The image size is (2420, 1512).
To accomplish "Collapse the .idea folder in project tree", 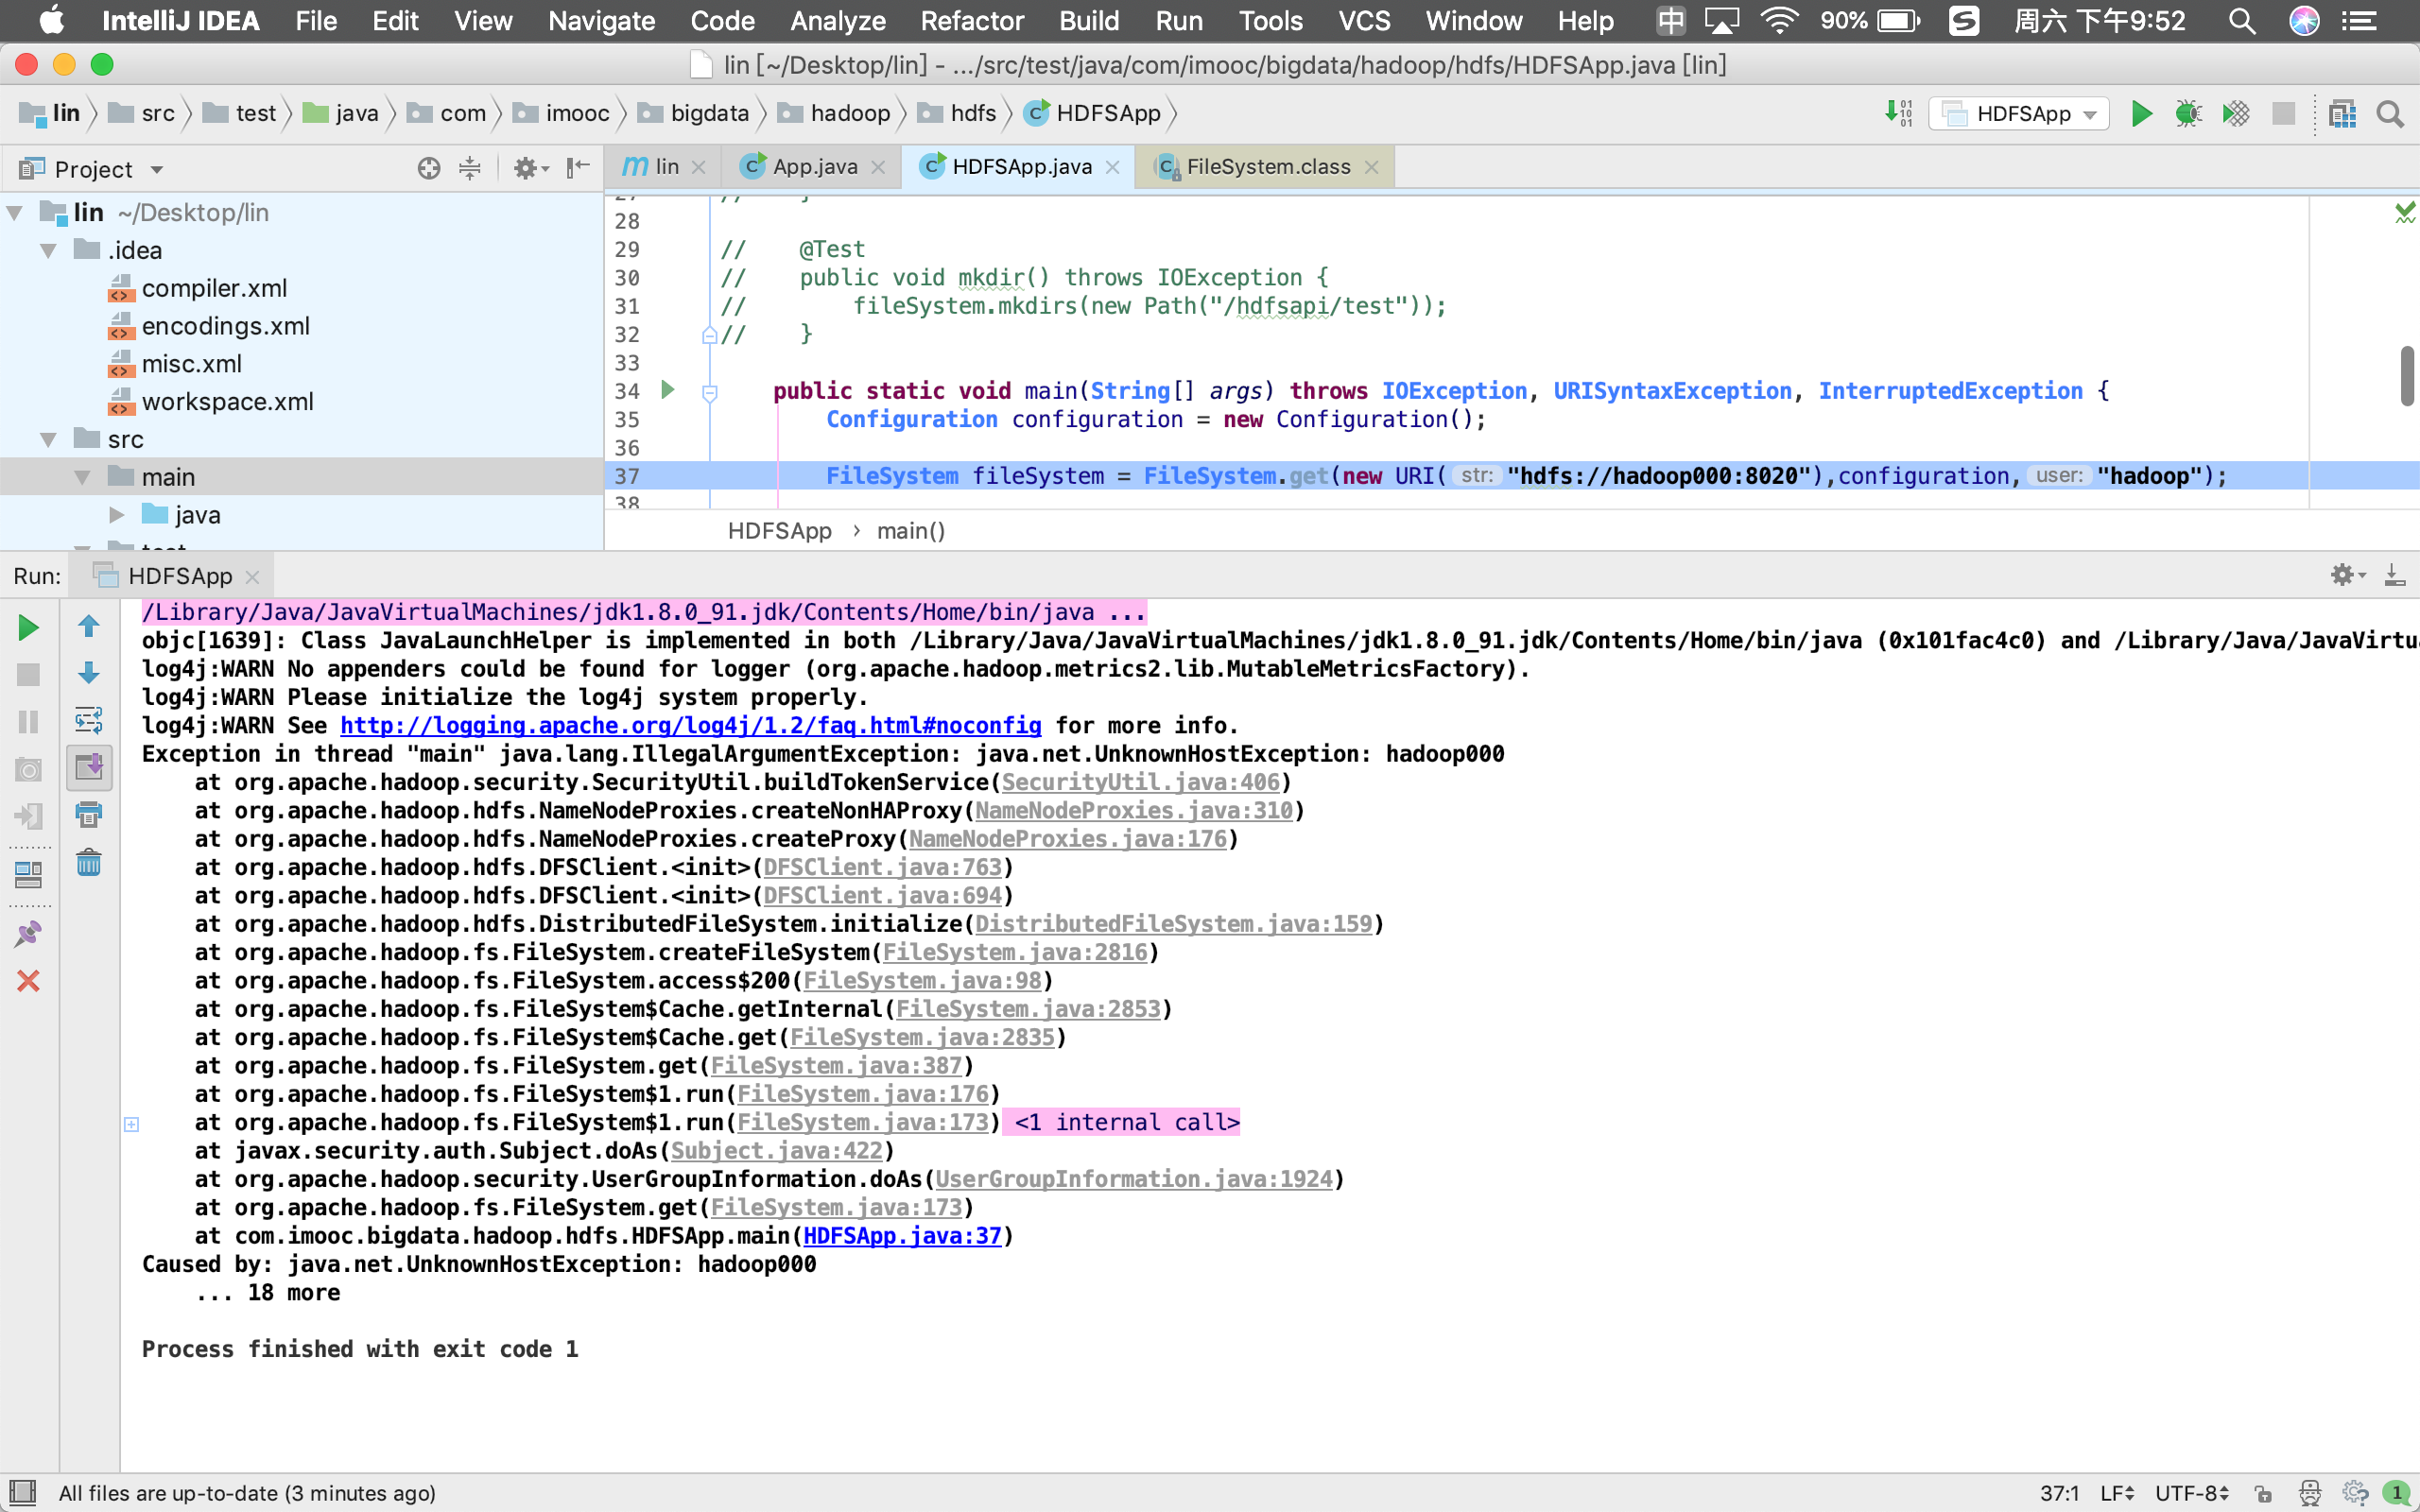I will [48, 251].
